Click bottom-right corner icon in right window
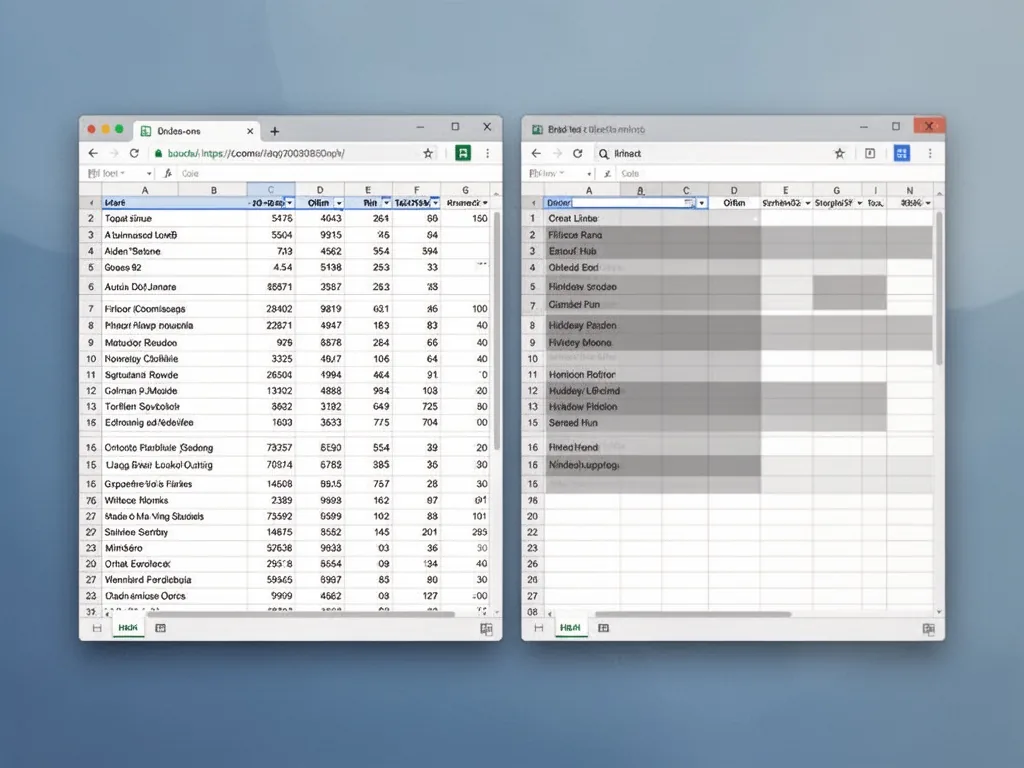 [x=929, y=628]
